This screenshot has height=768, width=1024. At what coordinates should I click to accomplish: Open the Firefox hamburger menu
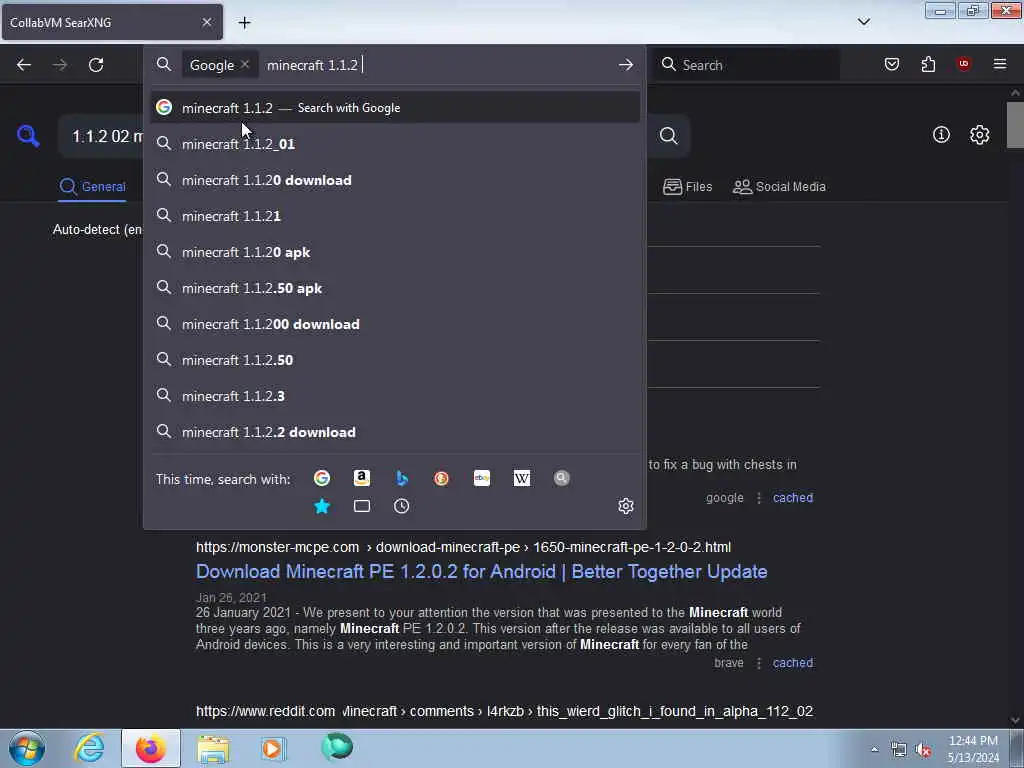click(x=999, y=64)
